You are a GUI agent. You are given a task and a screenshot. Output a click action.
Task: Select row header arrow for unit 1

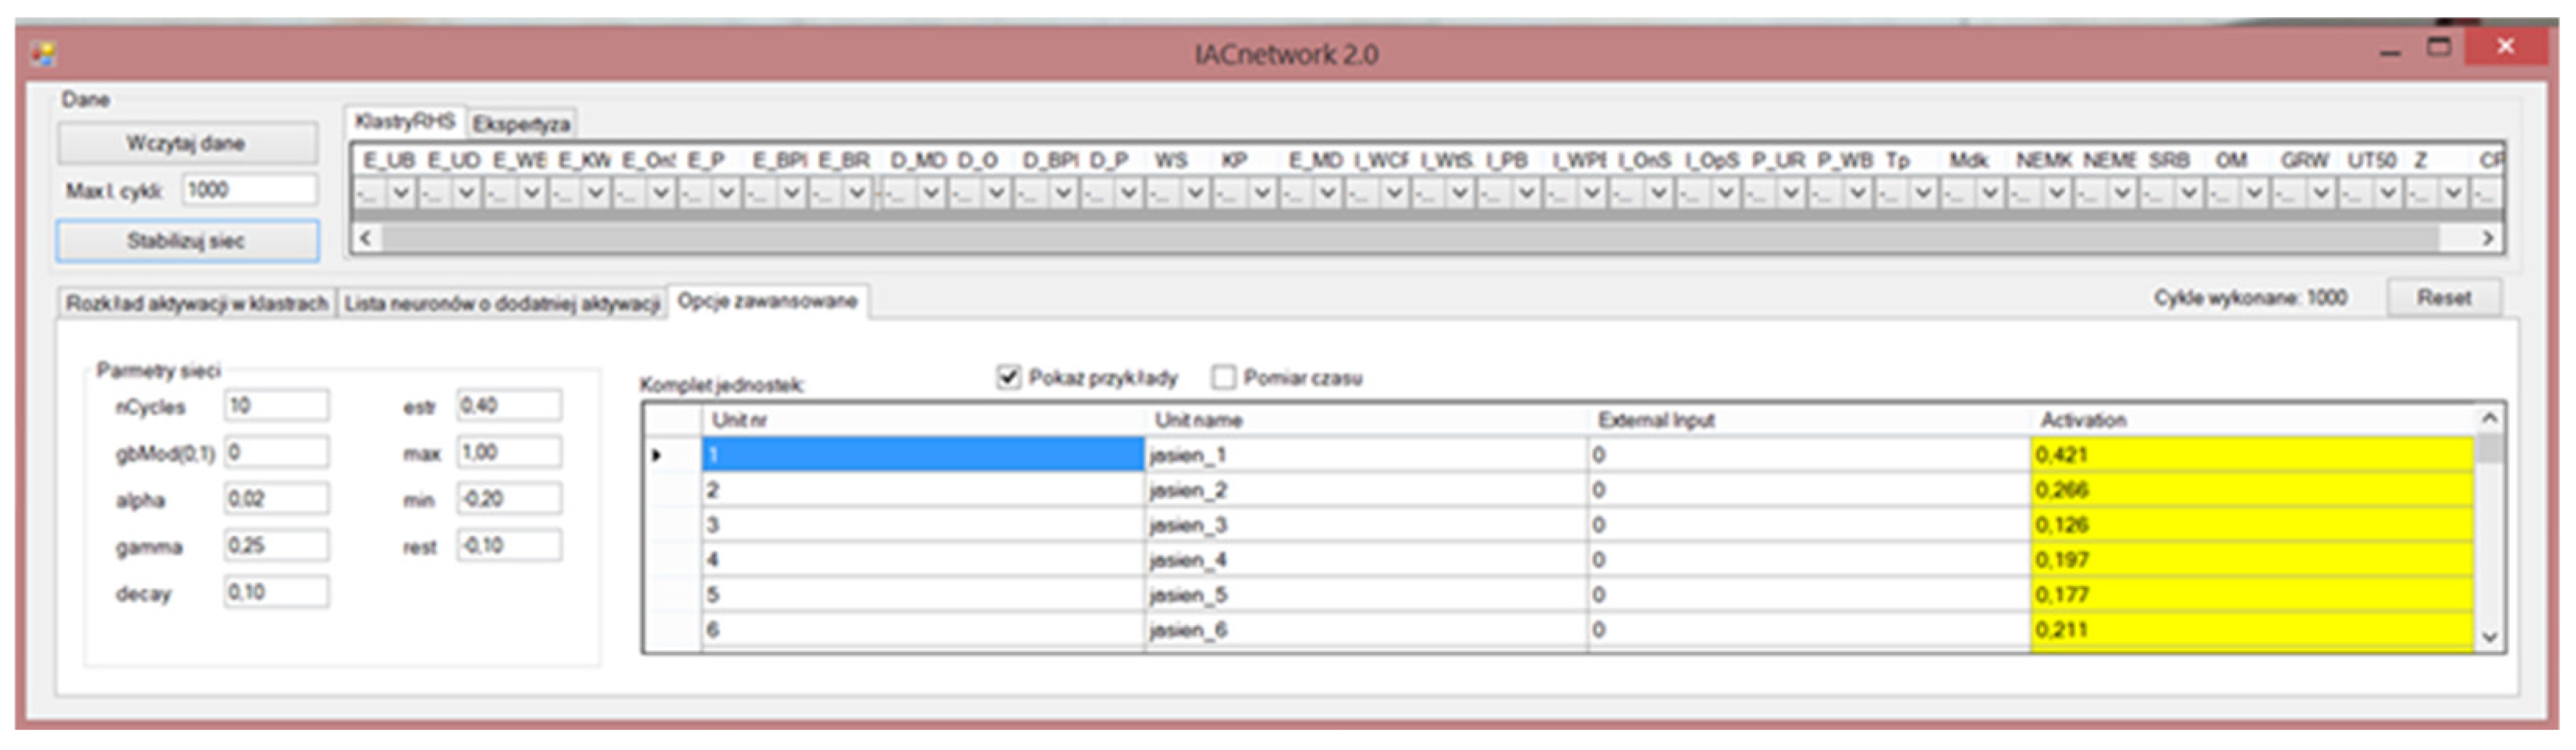pos(657,455)
